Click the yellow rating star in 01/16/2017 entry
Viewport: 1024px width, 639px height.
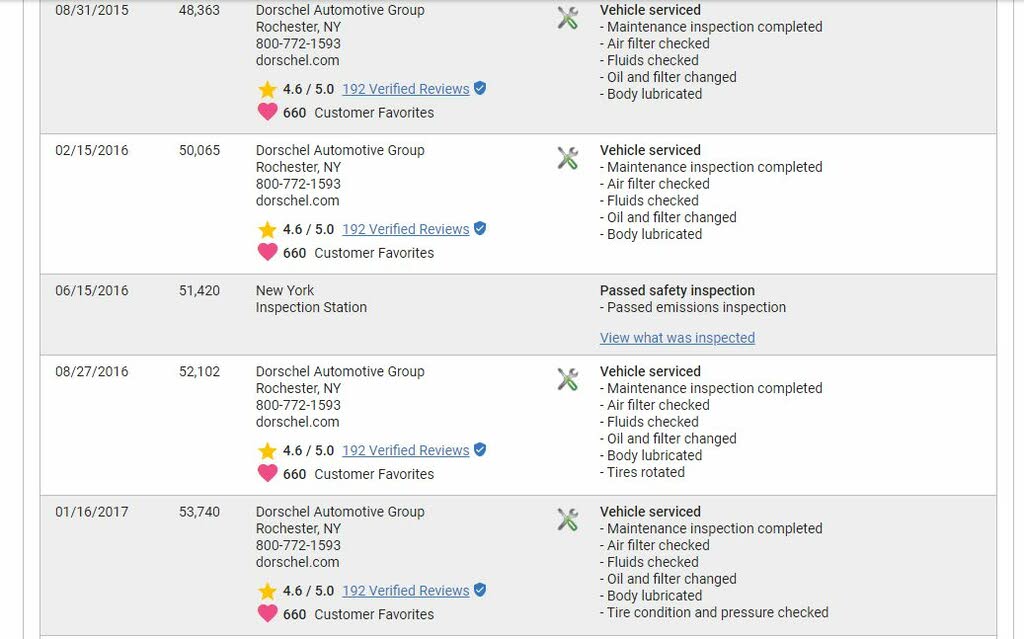(x=267, y=591)
